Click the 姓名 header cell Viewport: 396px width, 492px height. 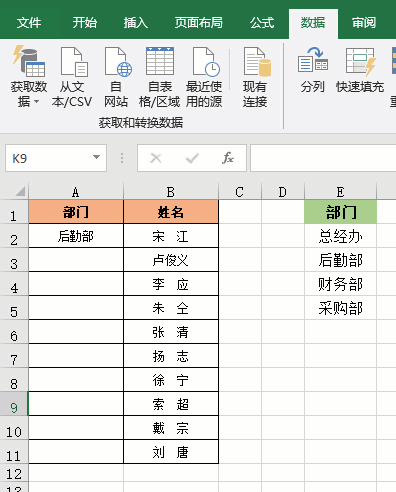(x=171, y=212)
